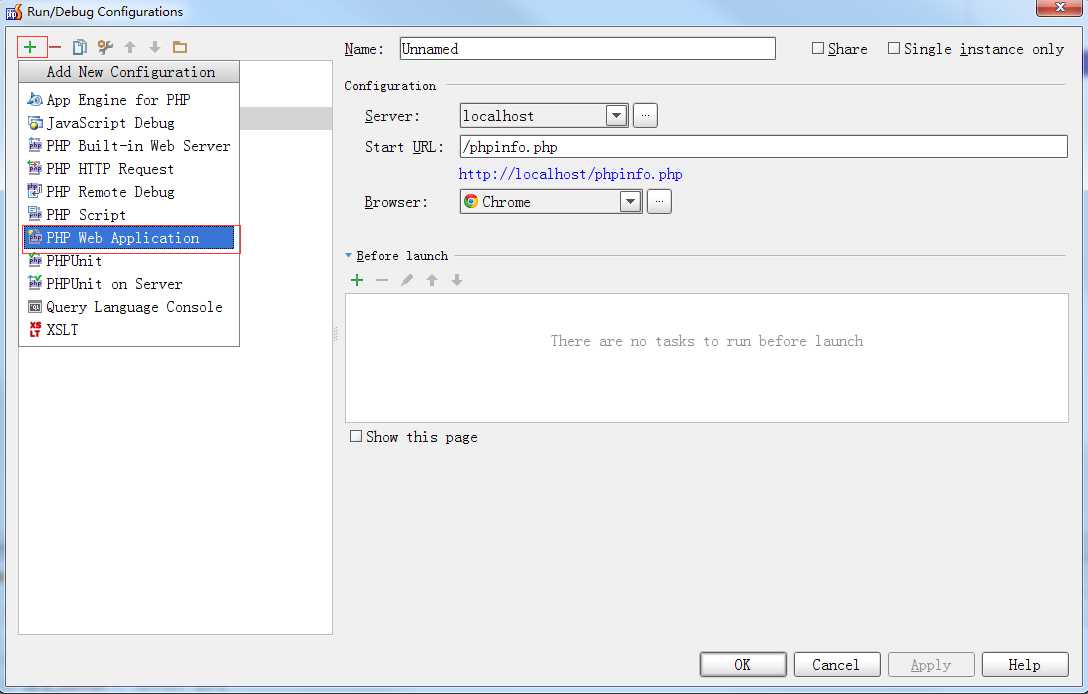The image size is (1088, 694).
Task: Collapse the Before launch section
Action: pyautogui.click(x=349, y=256)
